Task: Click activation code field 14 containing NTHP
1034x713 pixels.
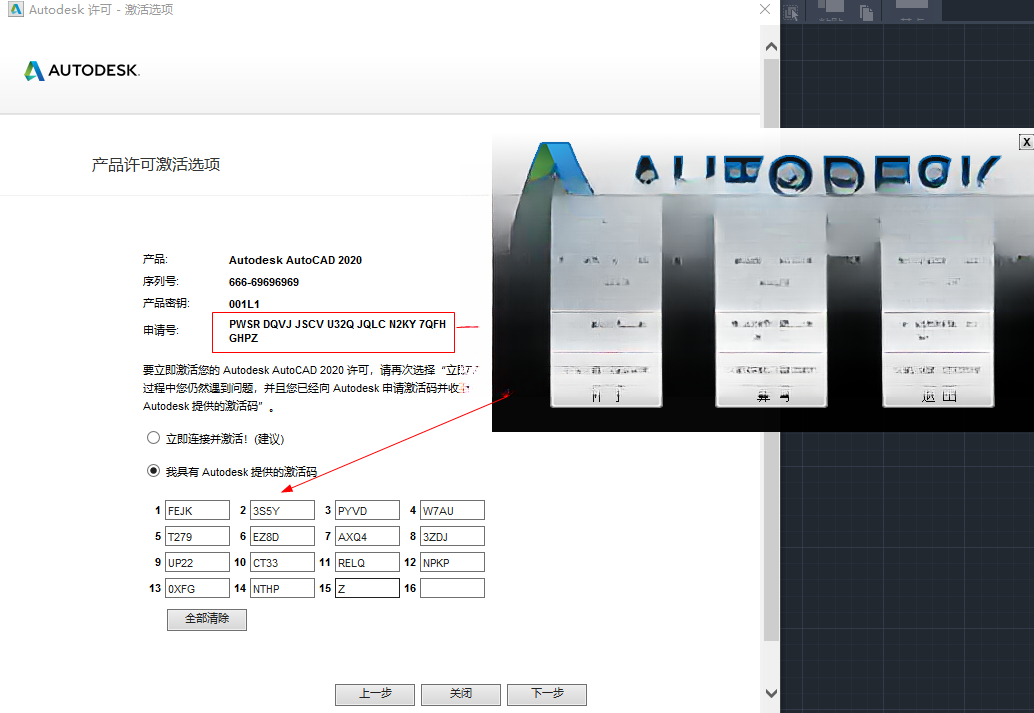Action: pyautogui.click(x=282, y=588)
